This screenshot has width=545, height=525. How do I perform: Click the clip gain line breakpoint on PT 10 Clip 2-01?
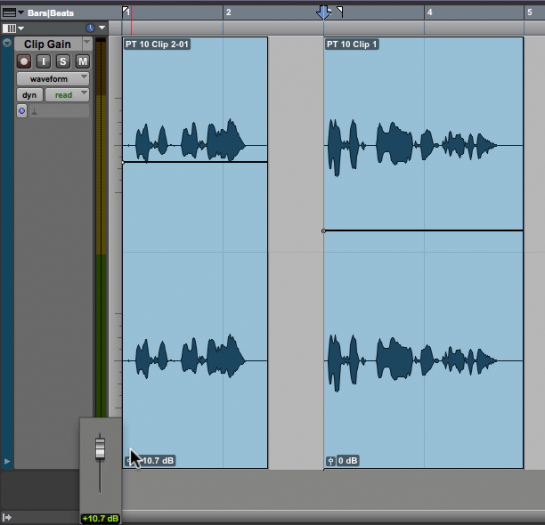pos(123,162)
